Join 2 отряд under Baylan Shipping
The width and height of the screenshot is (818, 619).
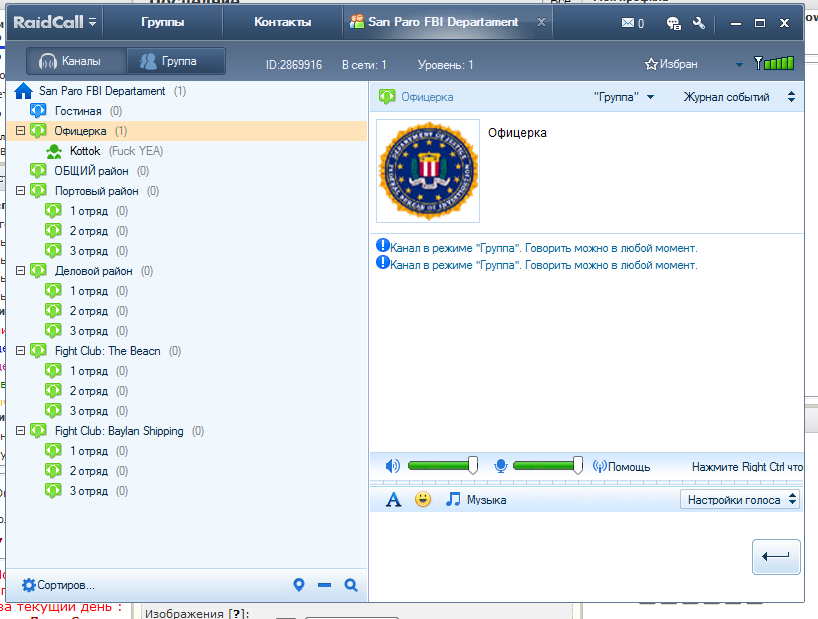click(x=89, y=471)
